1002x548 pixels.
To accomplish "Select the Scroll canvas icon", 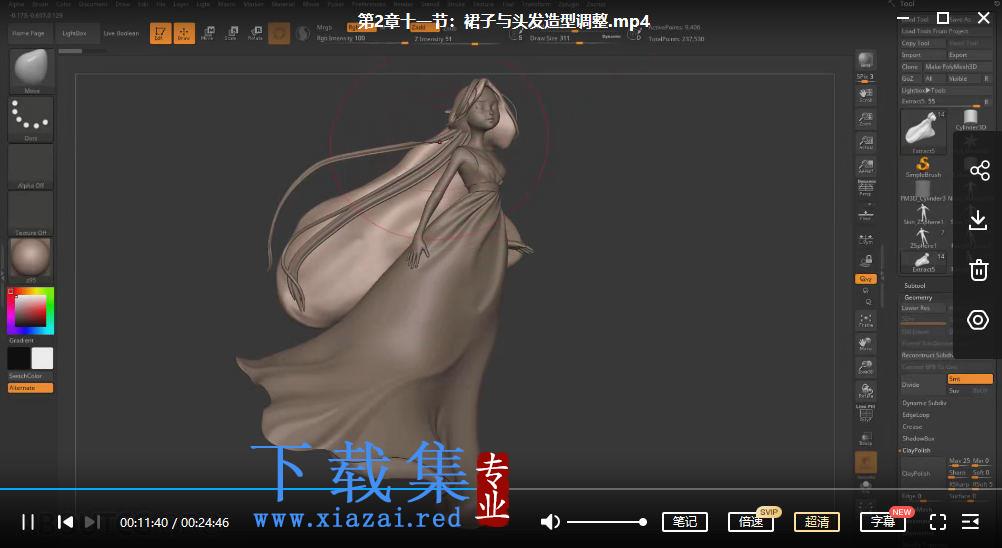I will 865,95.
